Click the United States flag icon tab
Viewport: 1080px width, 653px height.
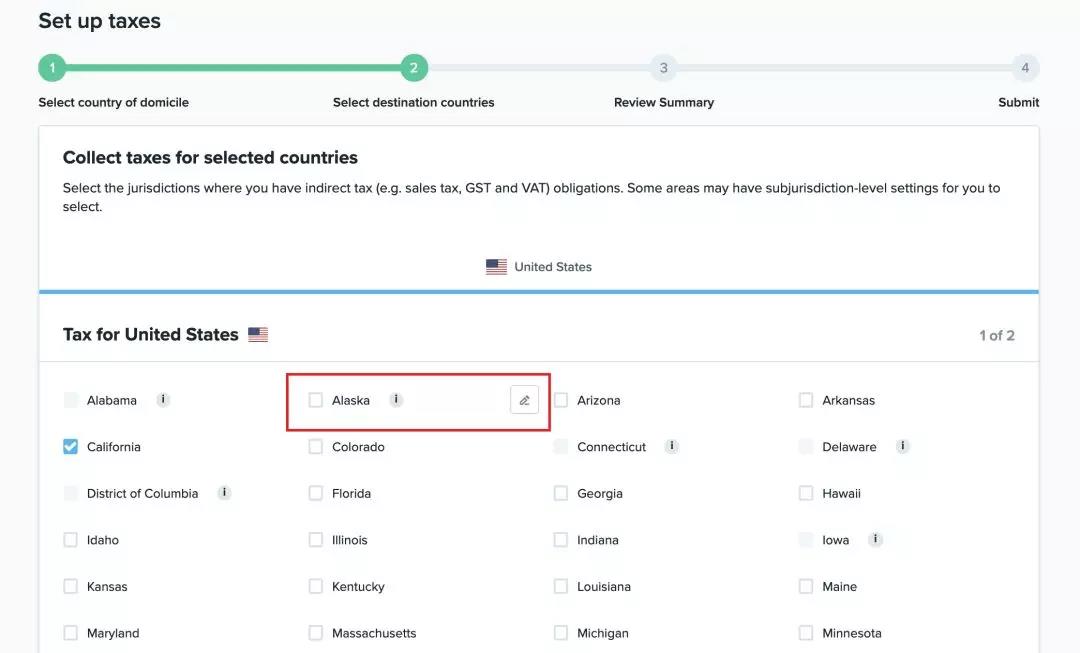(496, 267)
